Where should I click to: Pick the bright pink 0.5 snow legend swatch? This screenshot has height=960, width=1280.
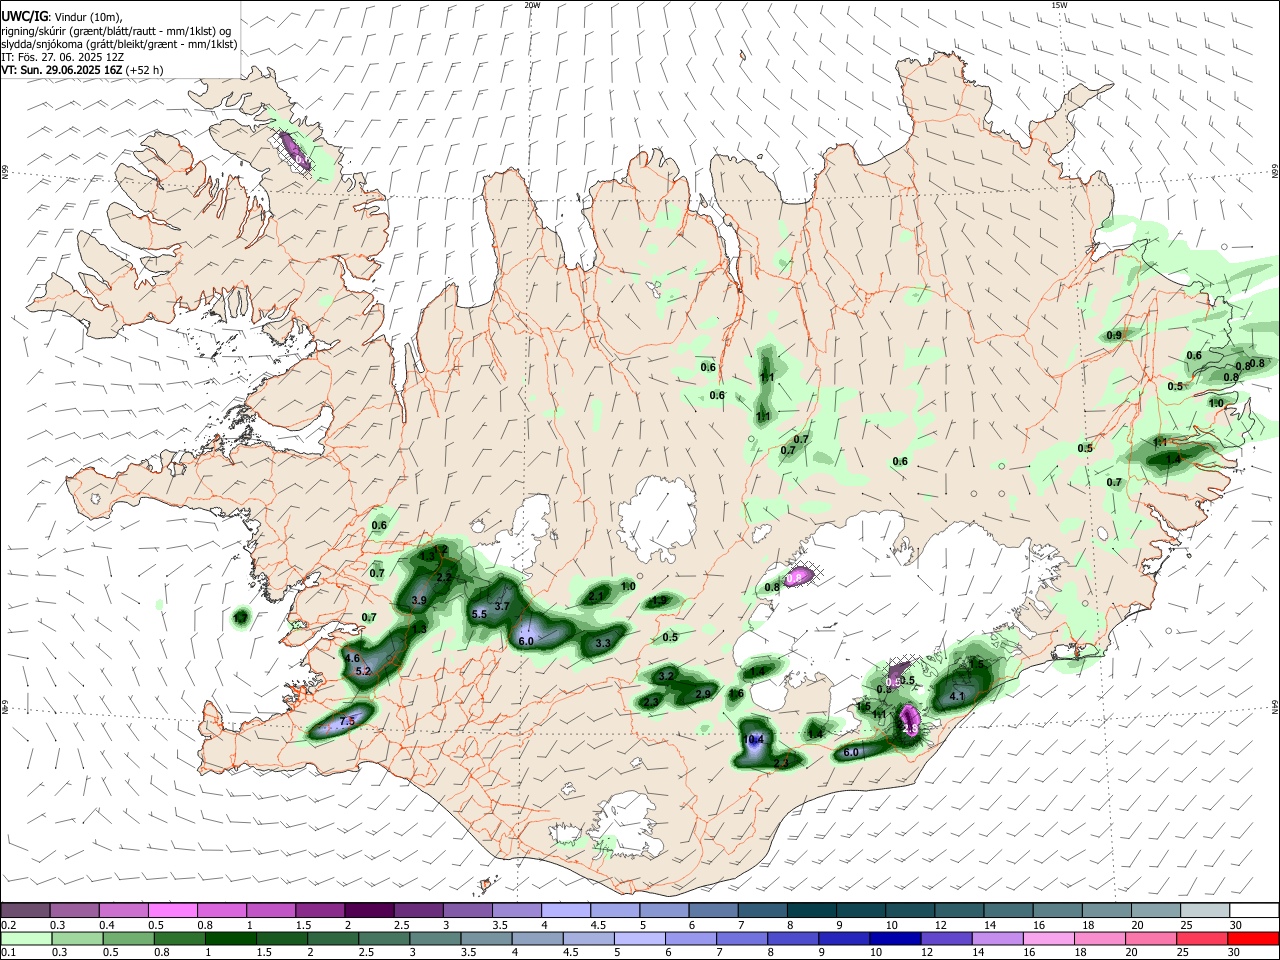click(171, 910)
